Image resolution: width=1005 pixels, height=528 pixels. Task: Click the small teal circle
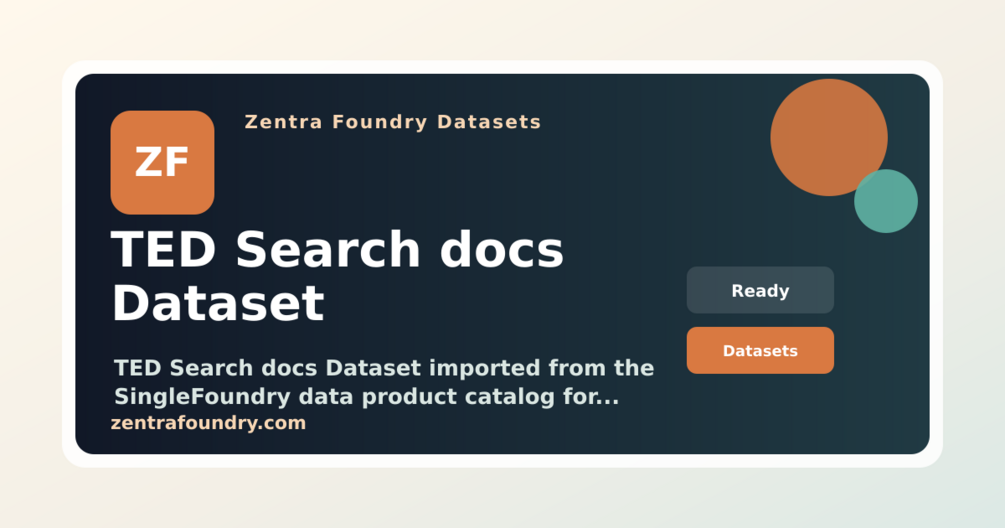(x=886, y=201)
